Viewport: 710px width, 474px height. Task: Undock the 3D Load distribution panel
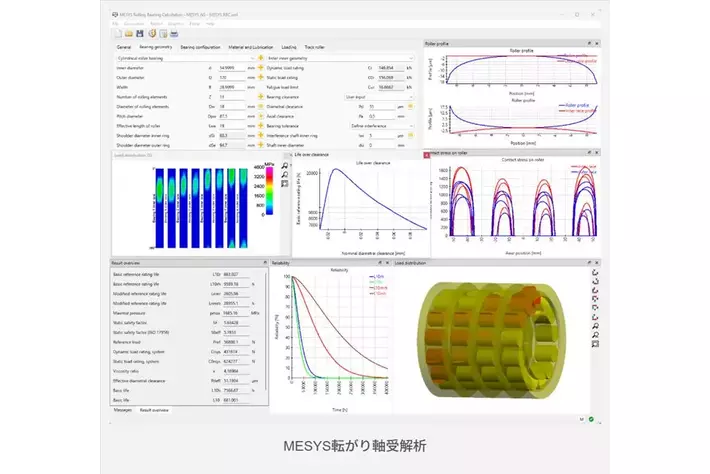click(x=589, y=263)
